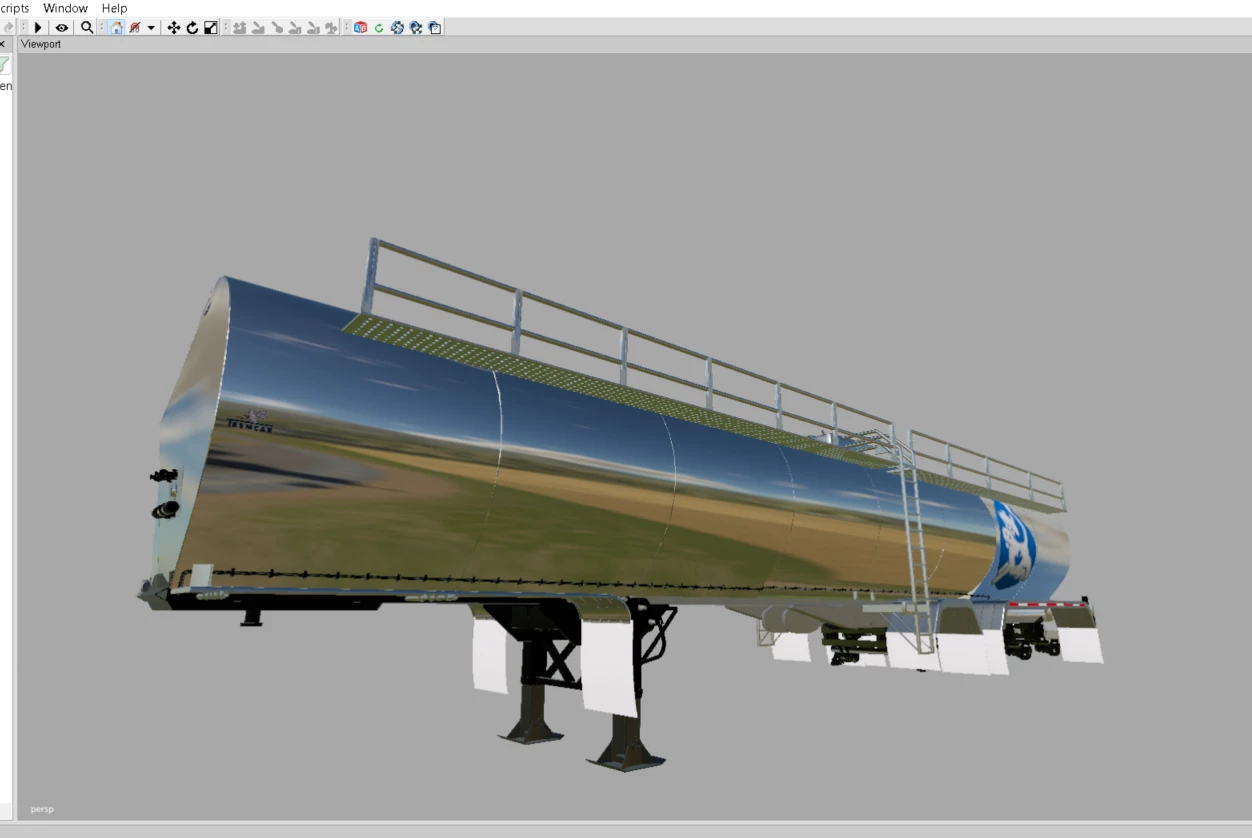This screenshot has height=838, width=1252.
Task: Click the green Reload icon
Action: tap(378, 27)
